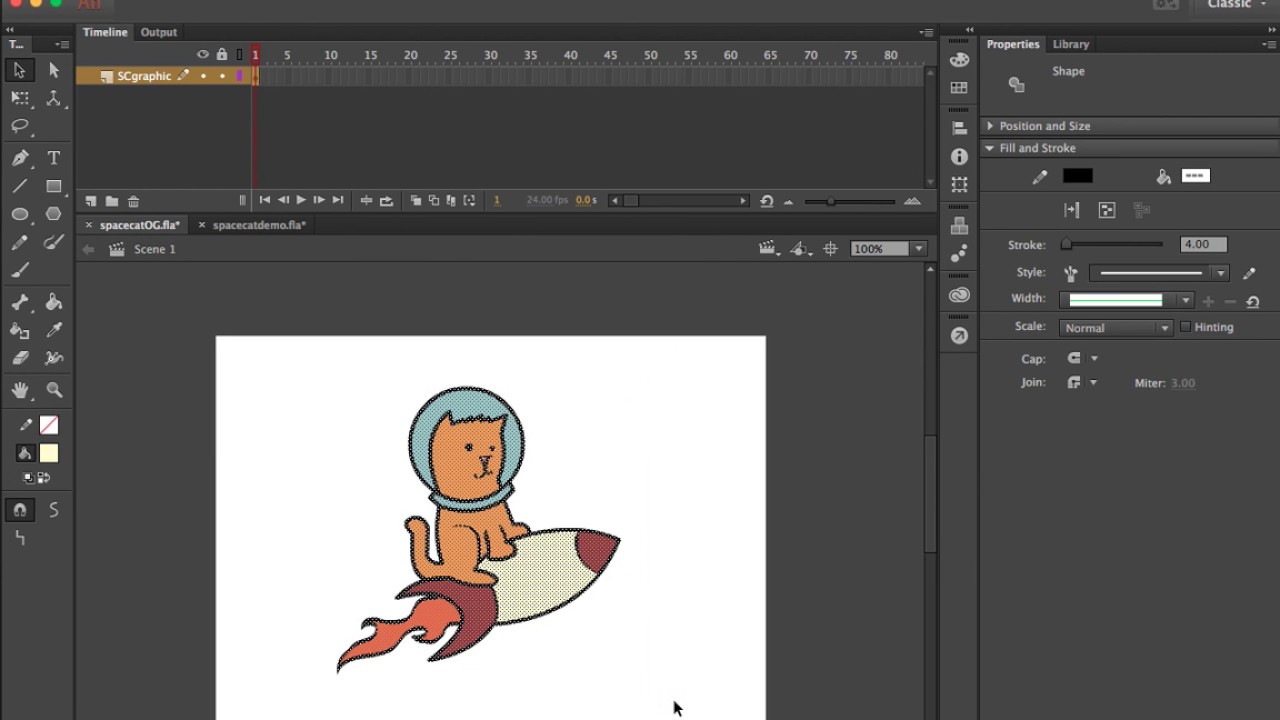Select the Subselection tool
The width and height of the screenshot is (1280, 720).
pos(54,70)
